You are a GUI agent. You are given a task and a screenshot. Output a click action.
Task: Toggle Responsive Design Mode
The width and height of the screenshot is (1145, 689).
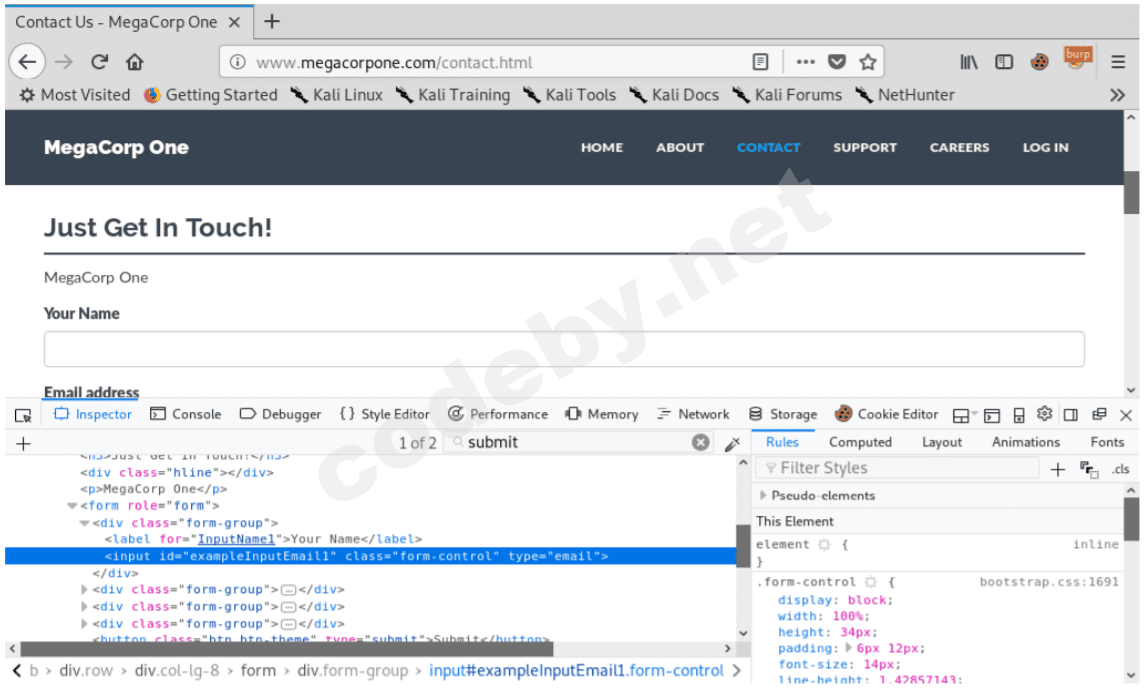[1019, 415]
